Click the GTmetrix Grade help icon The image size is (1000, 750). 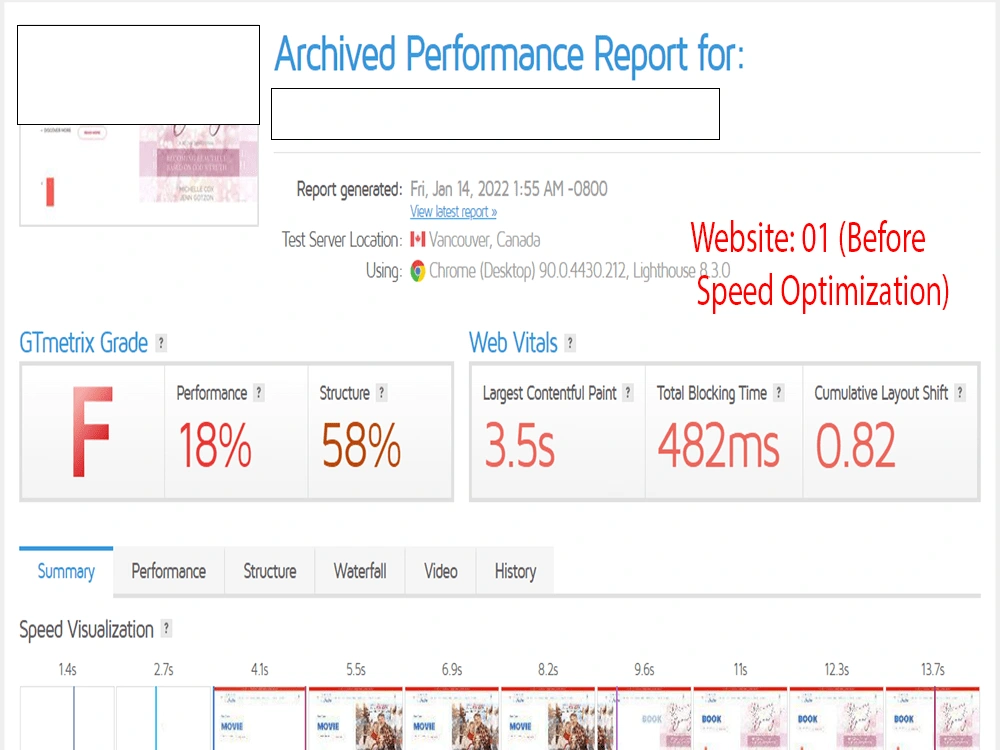click(x=161, y=343)
